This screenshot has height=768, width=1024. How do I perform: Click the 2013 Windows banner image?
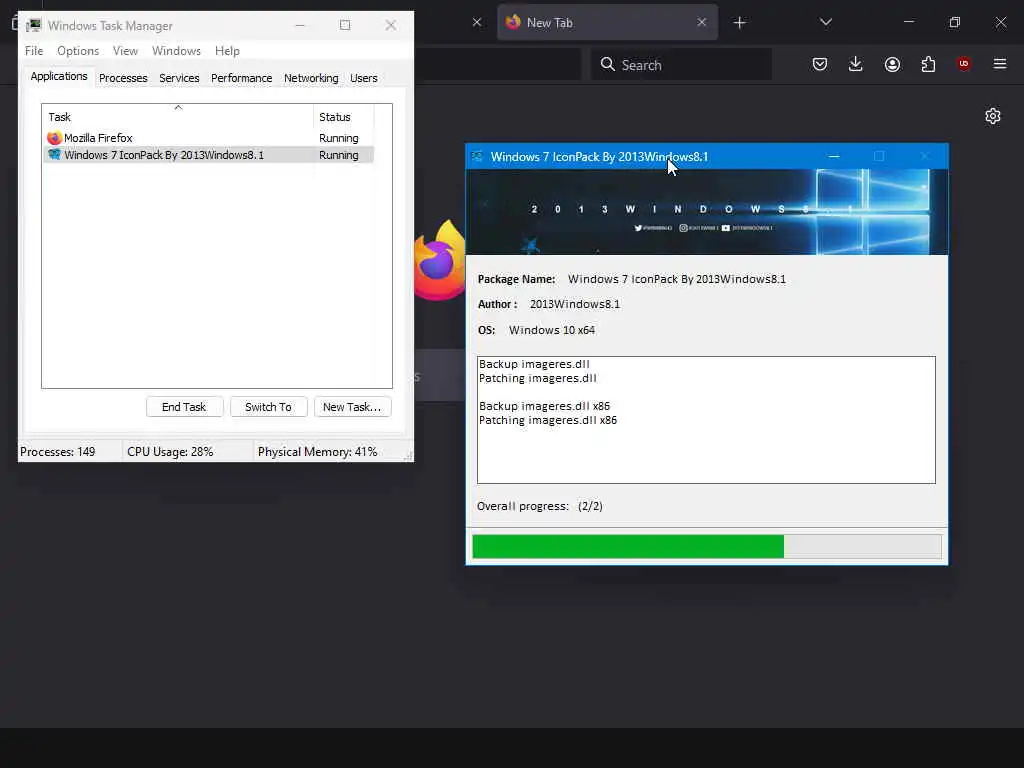tap(707, 212)
